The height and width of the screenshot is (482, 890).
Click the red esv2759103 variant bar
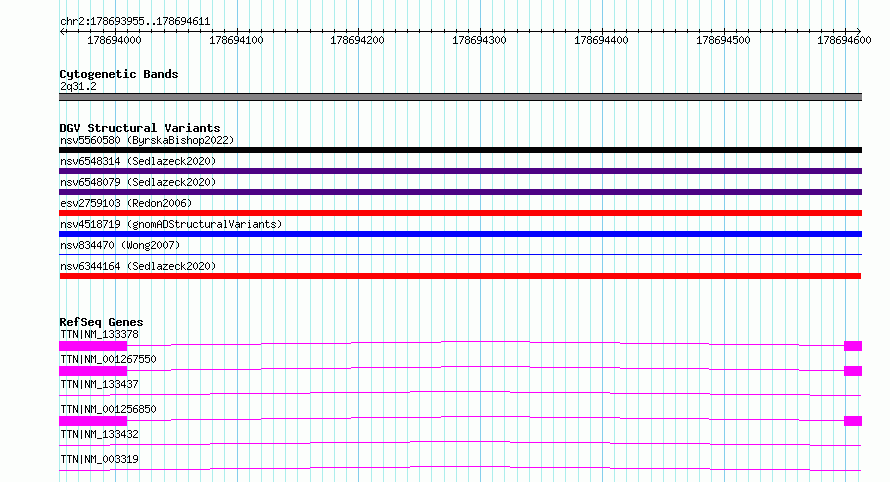(460, 213)
